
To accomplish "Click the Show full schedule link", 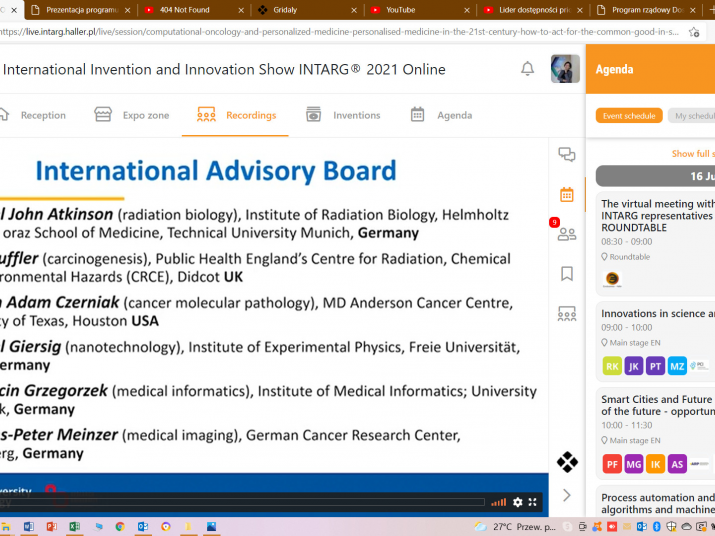I will point(692,154).
